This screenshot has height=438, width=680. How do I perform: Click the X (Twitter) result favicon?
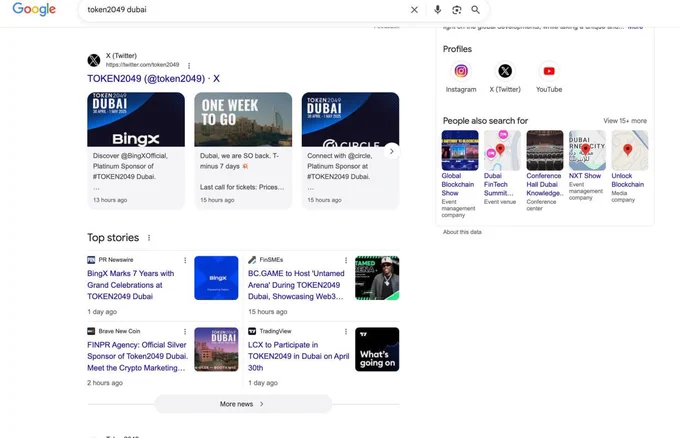point(94,60)
